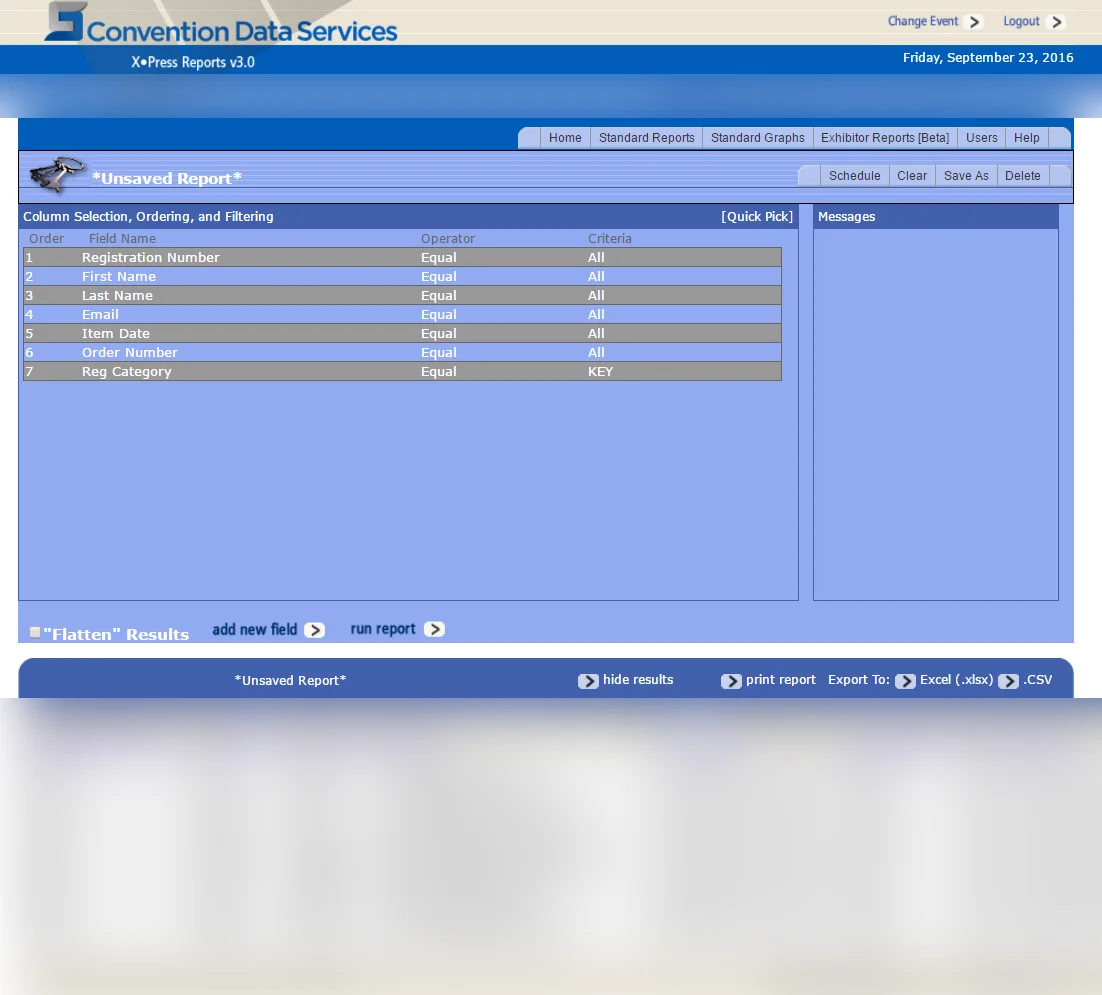This screenshot has height=995, width=1102.
Task: Click the print report arrow icon
Action: click(x=731, y=681)
